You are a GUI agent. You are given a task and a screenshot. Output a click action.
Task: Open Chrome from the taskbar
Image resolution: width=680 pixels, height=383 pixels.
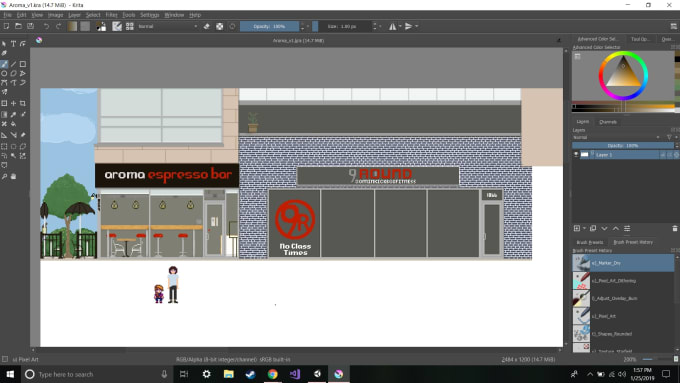pyautogui.click(x=272, y=374)
